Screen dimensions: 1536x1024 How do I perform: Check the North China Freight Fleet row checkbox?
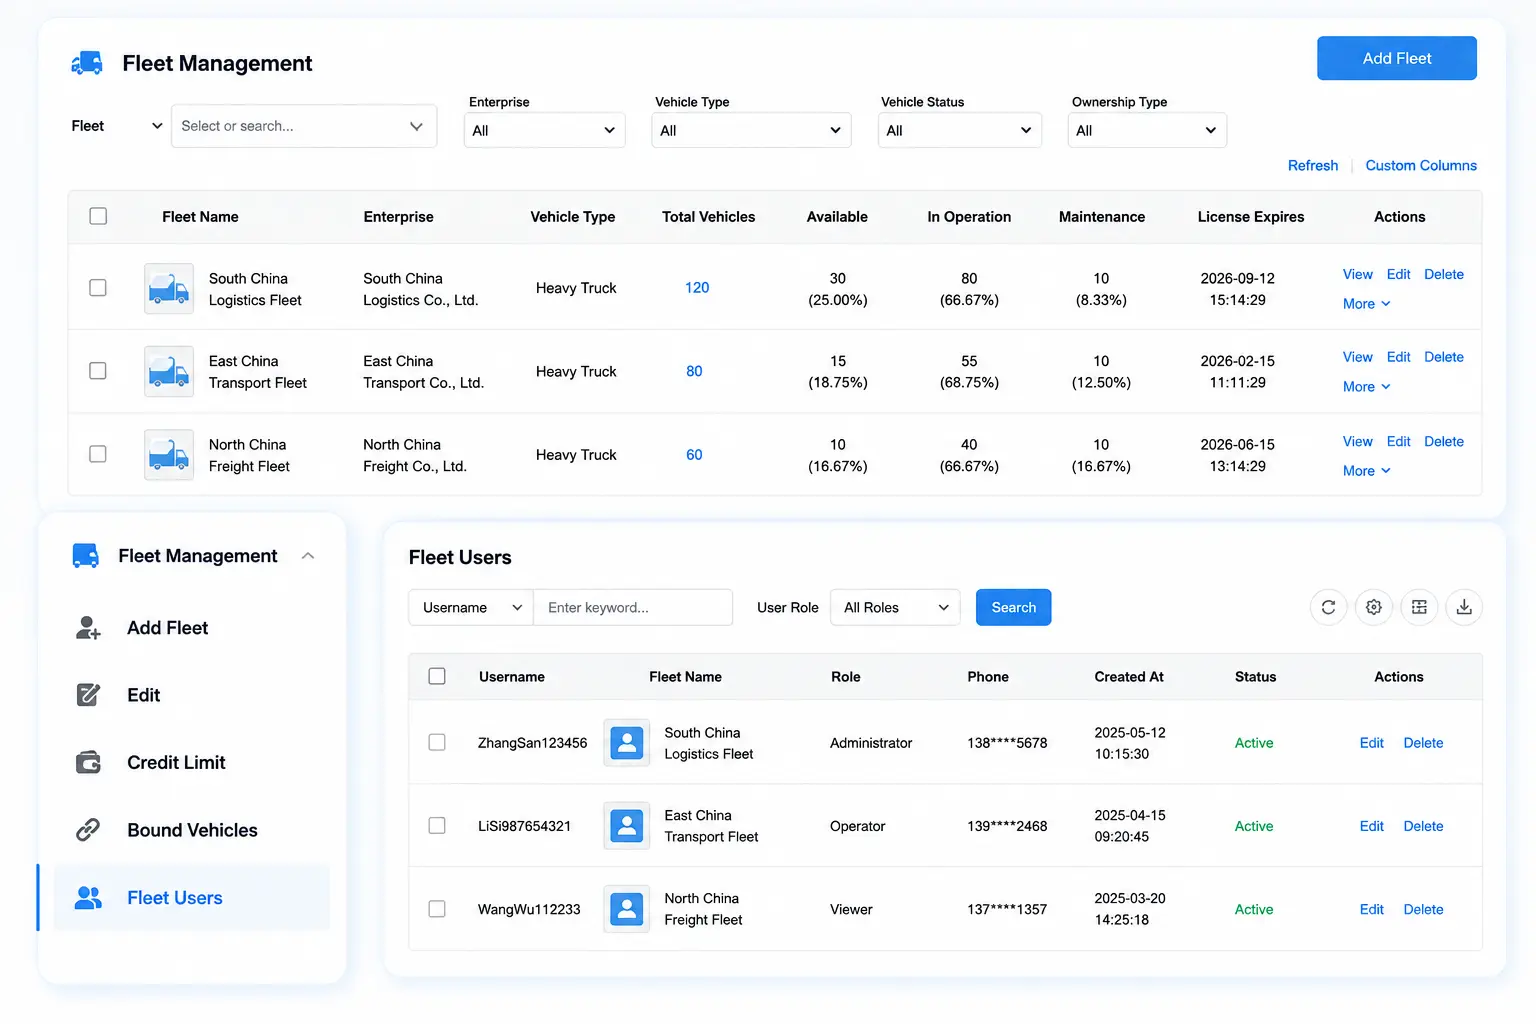(x=98, y=454)
